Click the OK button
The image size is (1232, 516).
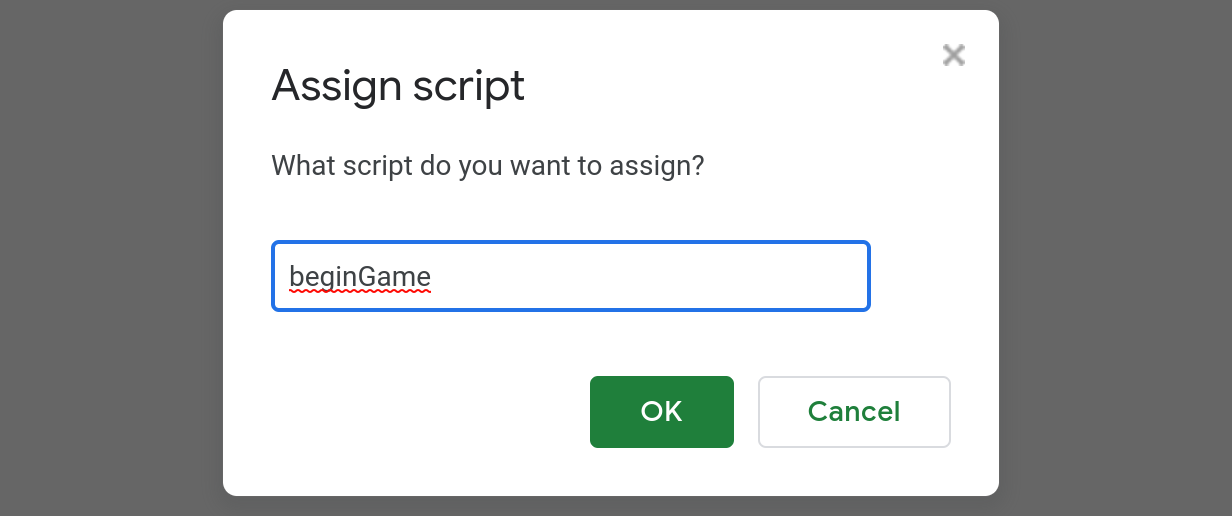(662, 412)
